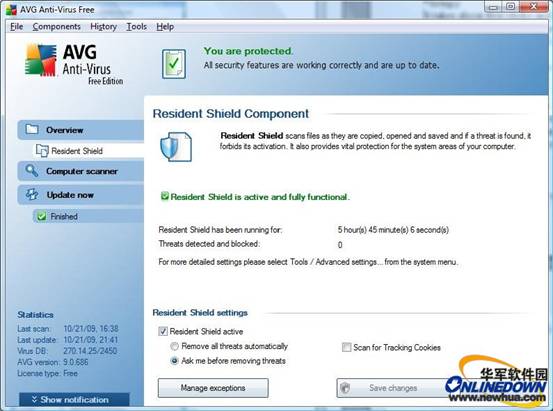Click the active status green check icon
Viewport: 553px width, 411px height.
coord(165,196)
